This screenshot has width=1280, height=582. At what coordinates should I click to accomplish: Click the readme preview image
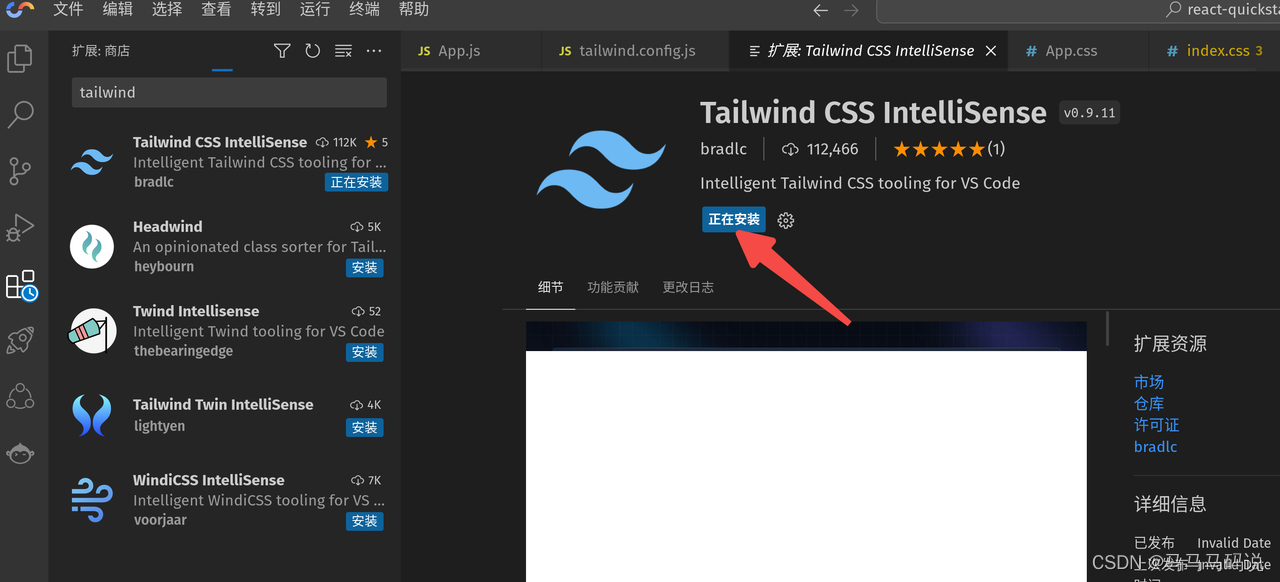(x=806, y=452)
